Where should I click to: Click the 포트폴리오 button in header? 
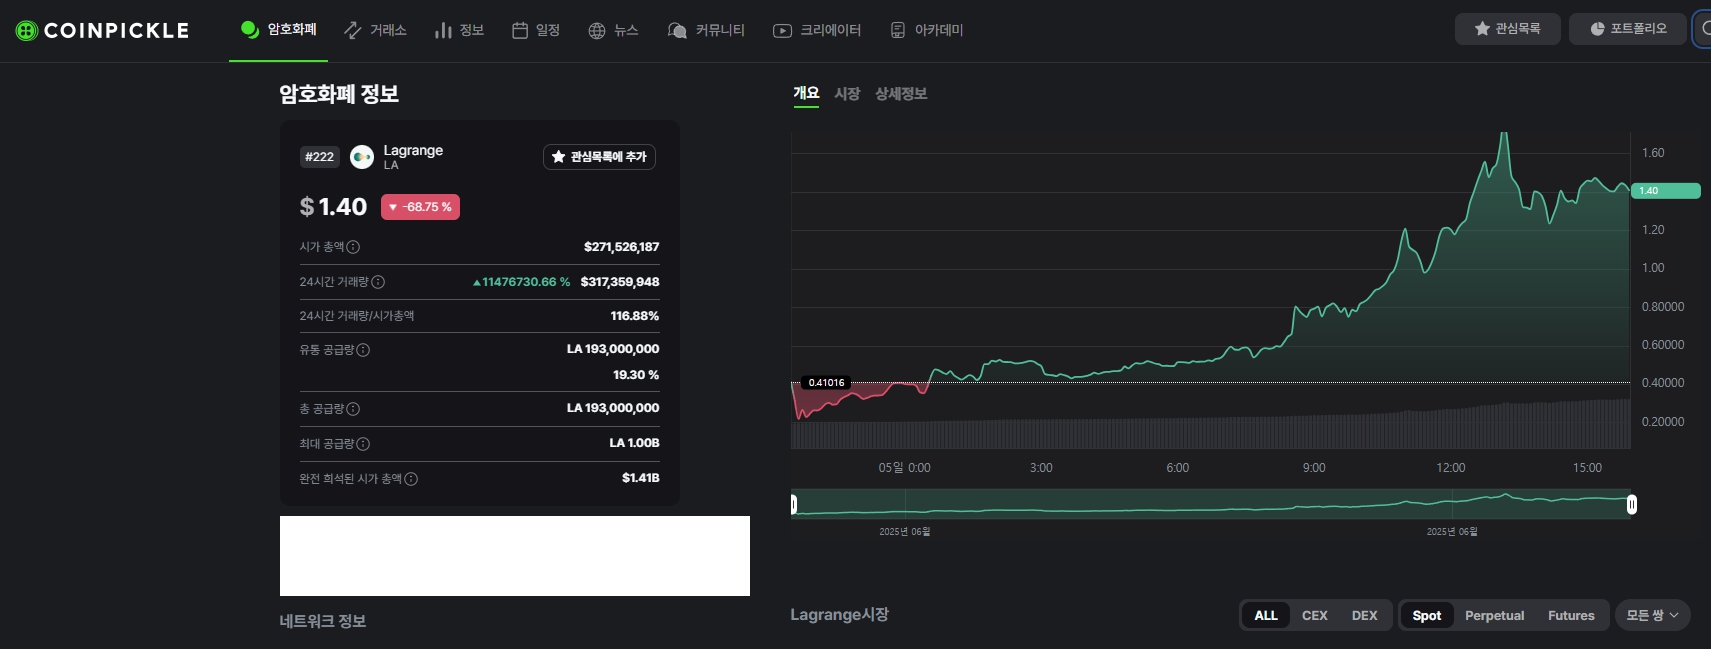pos(1628,29)
